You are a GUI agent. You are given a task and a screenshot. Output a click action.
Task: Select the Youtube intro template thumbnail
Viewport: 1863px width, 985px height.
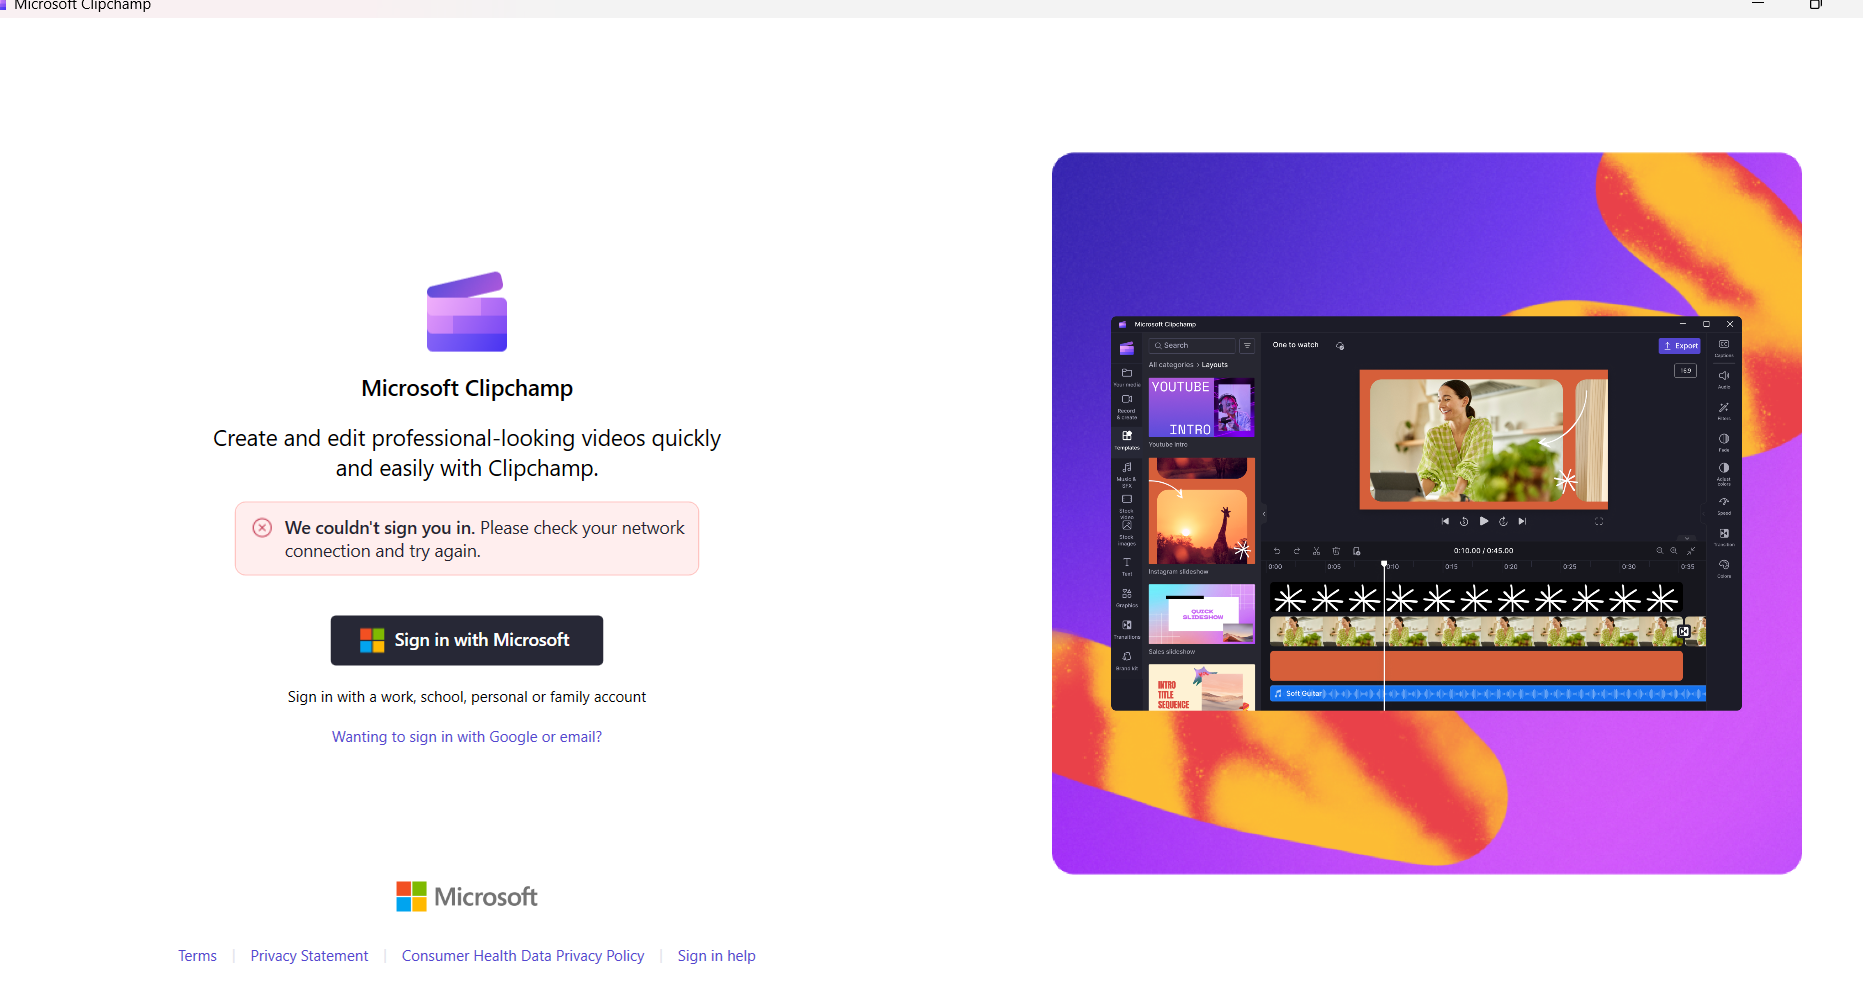[x=1201, y=407]
